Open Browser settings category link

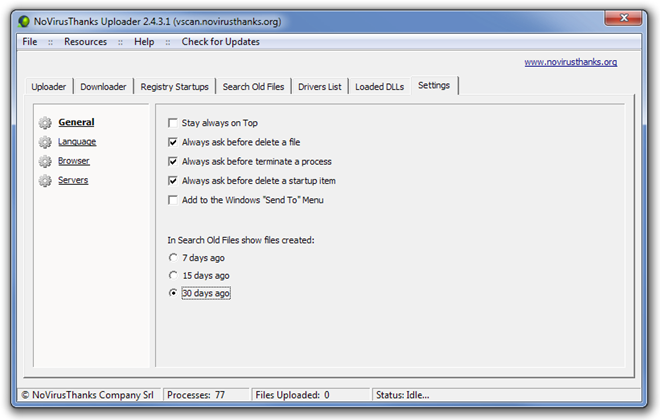74,161
